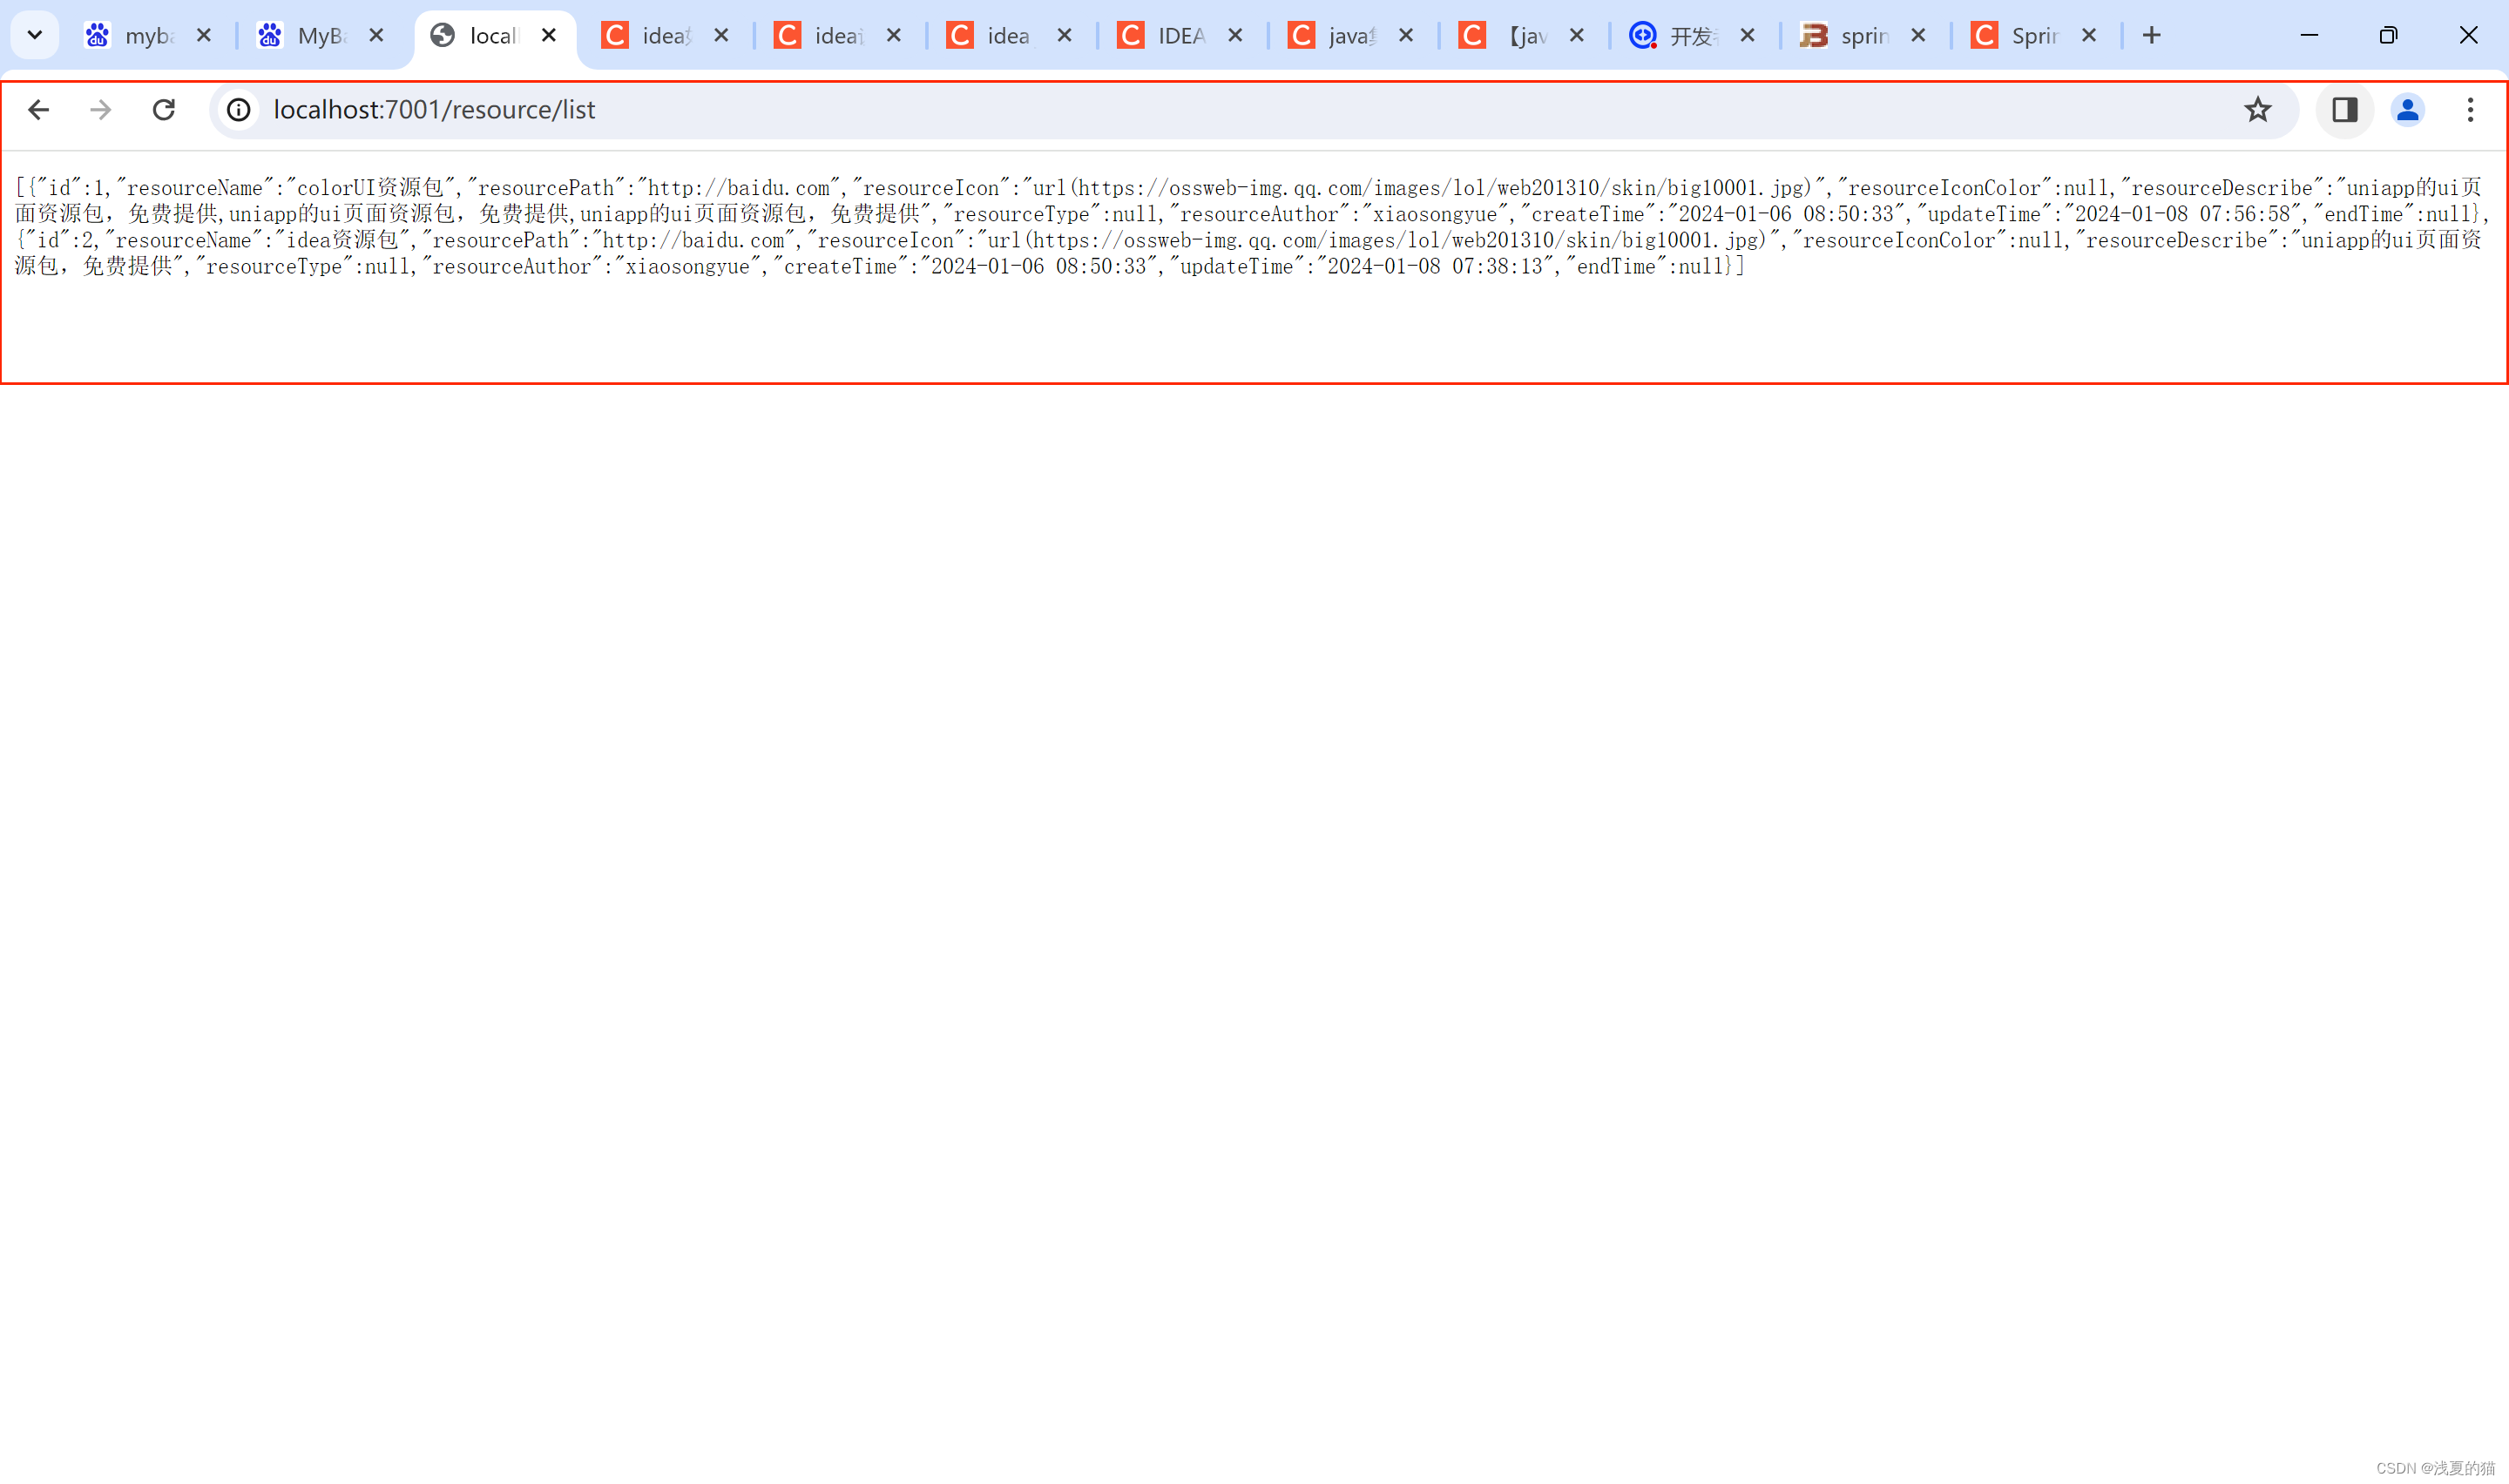Close the last 'Sprin' tab
2509x1484 pixels.
(2089, 36)
